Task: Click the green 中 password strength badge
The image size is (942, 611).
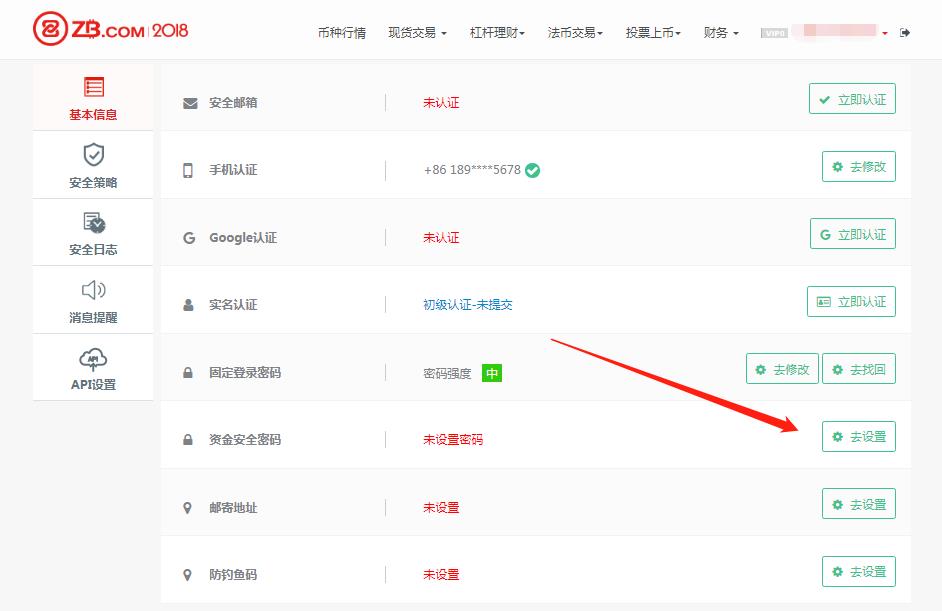Action: [x=491, y=373]
